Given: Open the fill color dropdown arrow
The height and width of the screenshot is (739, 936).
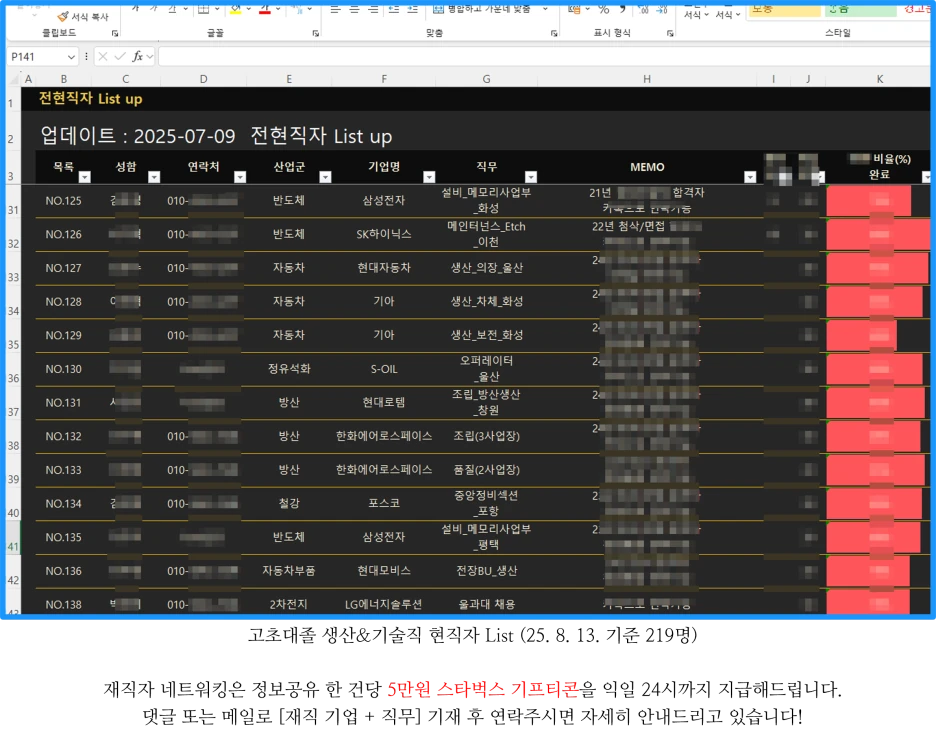Looking at the screenshot, I should point(248,9).
